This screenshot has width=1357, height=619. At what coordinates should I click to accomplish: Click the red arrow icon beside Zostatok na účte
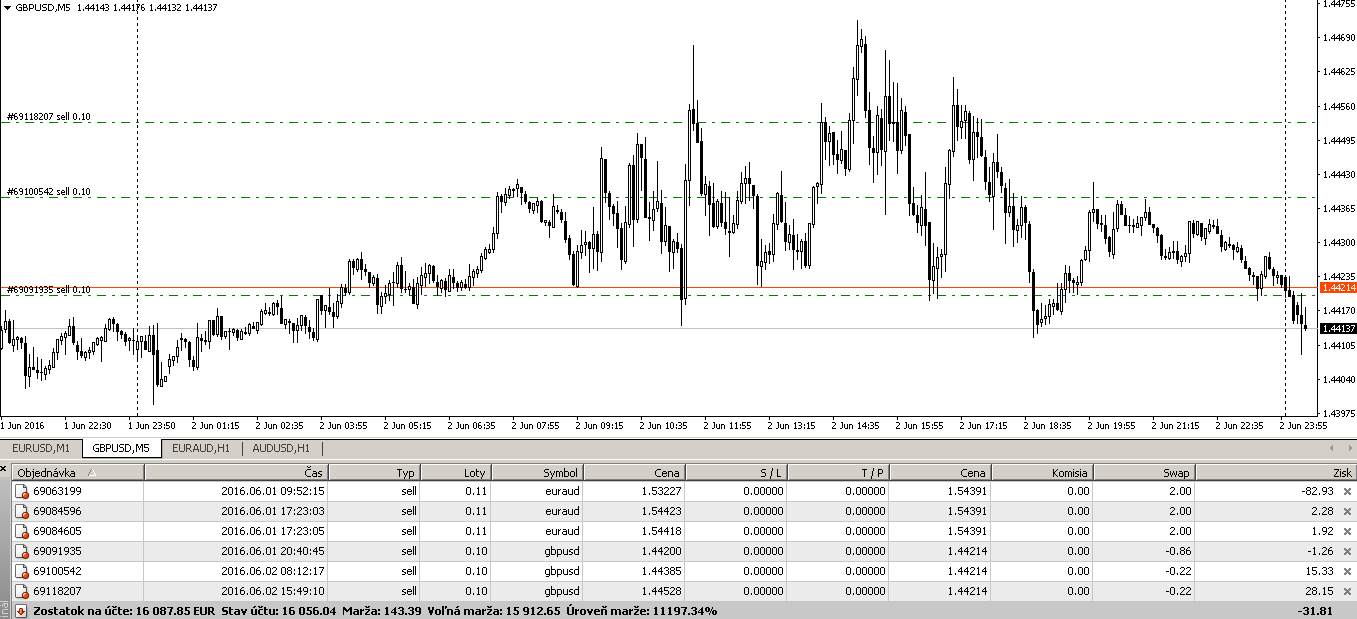click(21, 610)
